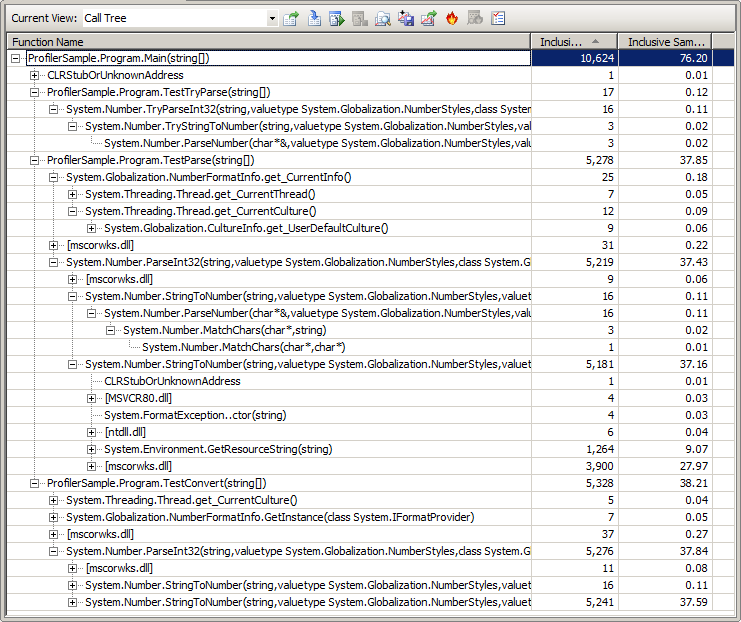Viewport: 741px width, 622px height.
Task: Click the 1,264 samples cell for GetResourceString
Action: tap(575, 449)
